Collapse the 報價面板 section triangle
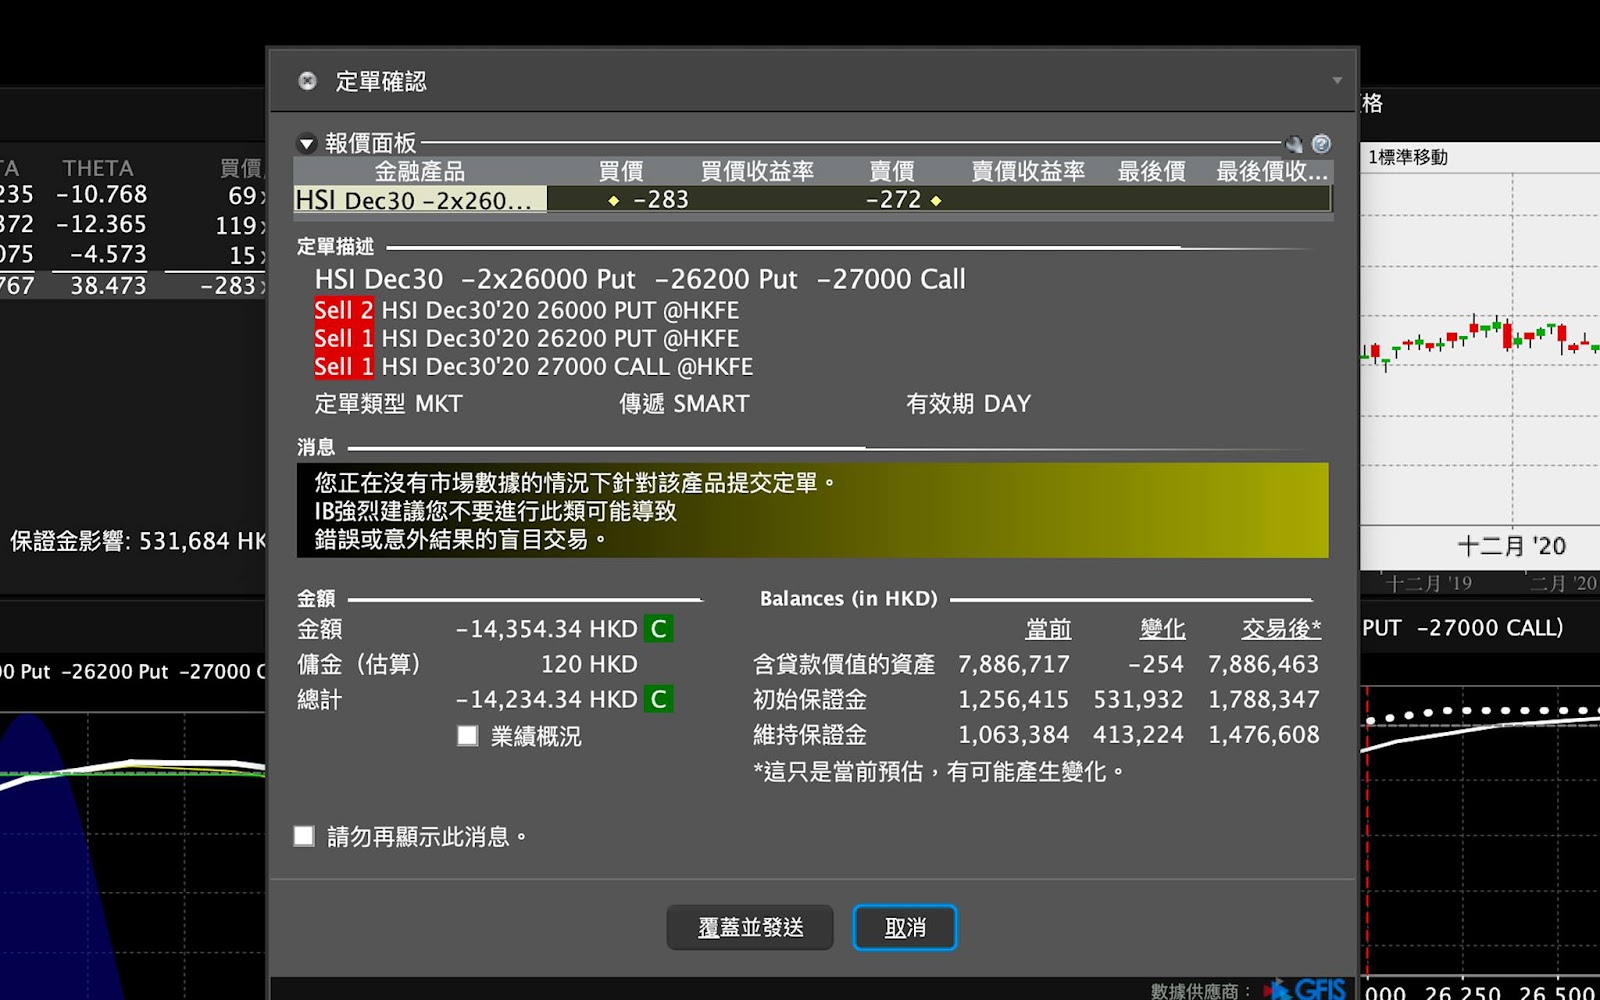Image resolution: width=1600 pixels, height=1000 pixels. click(x=307, y=144)
